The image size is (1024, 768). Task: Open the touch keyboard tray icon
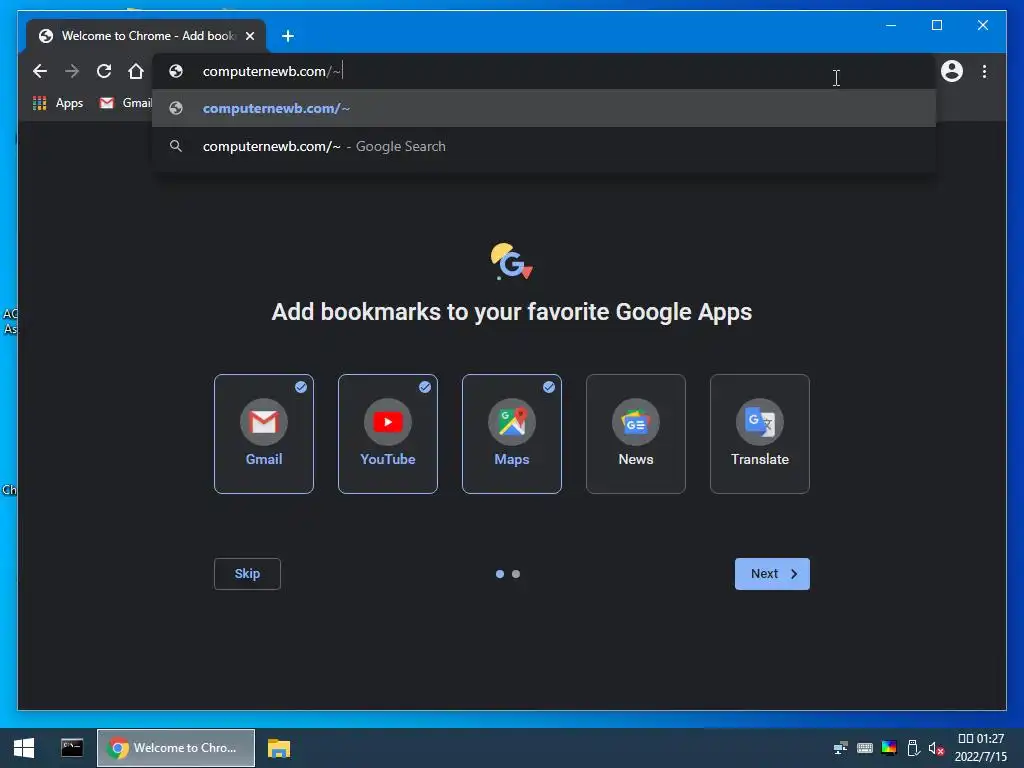865,748
